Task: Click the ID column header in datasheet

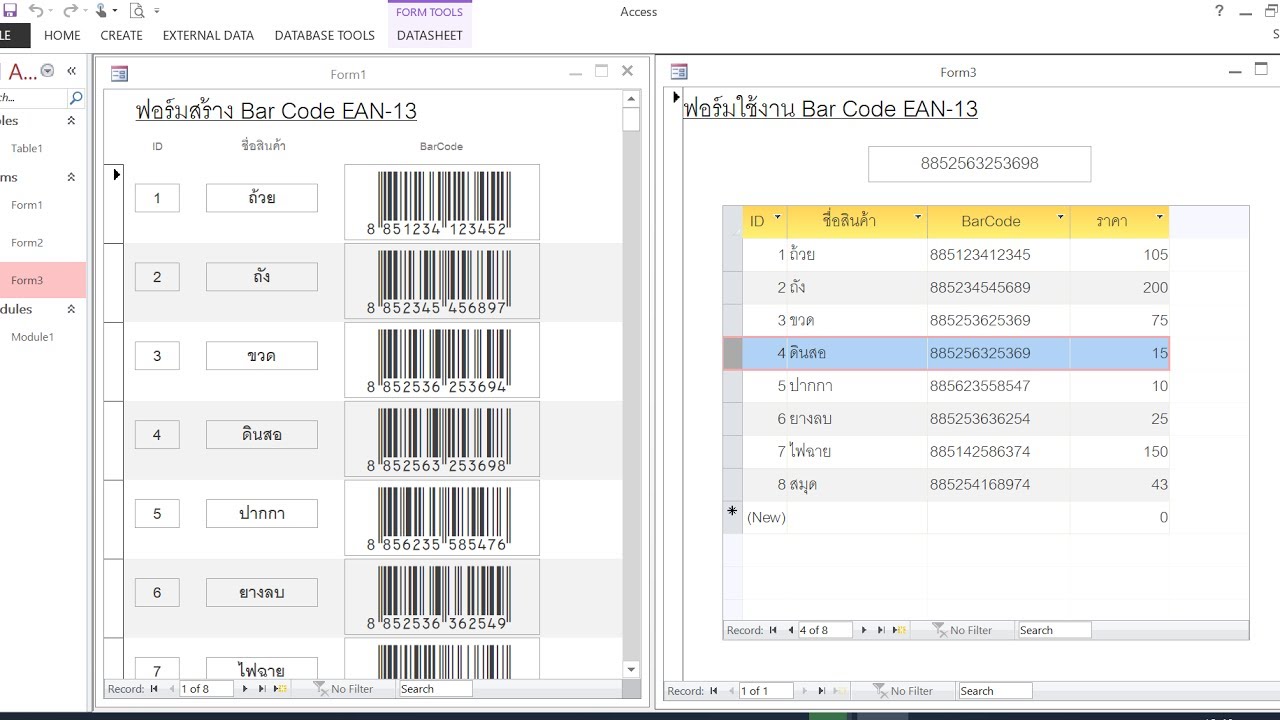Action: click(765, 221)
